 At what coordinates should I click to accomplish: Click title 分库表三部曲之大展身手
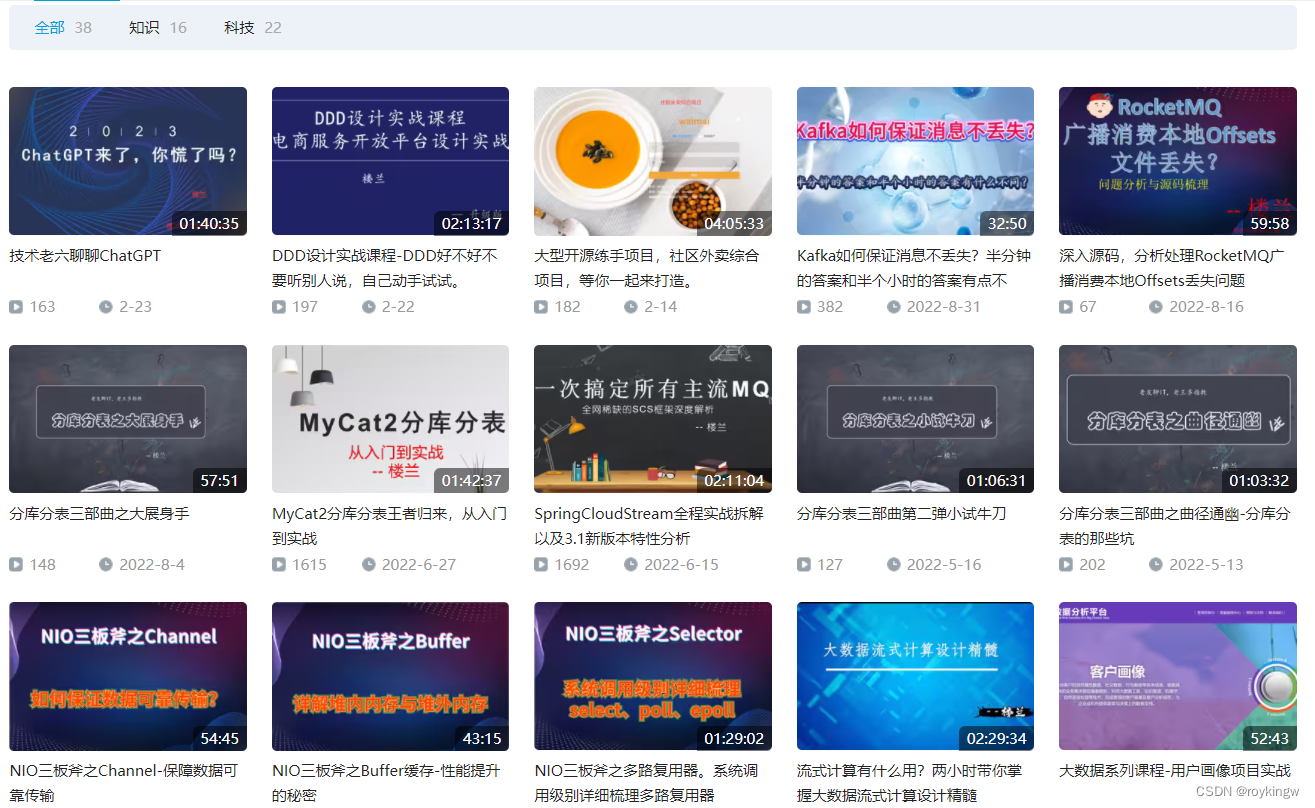point(99,514)
